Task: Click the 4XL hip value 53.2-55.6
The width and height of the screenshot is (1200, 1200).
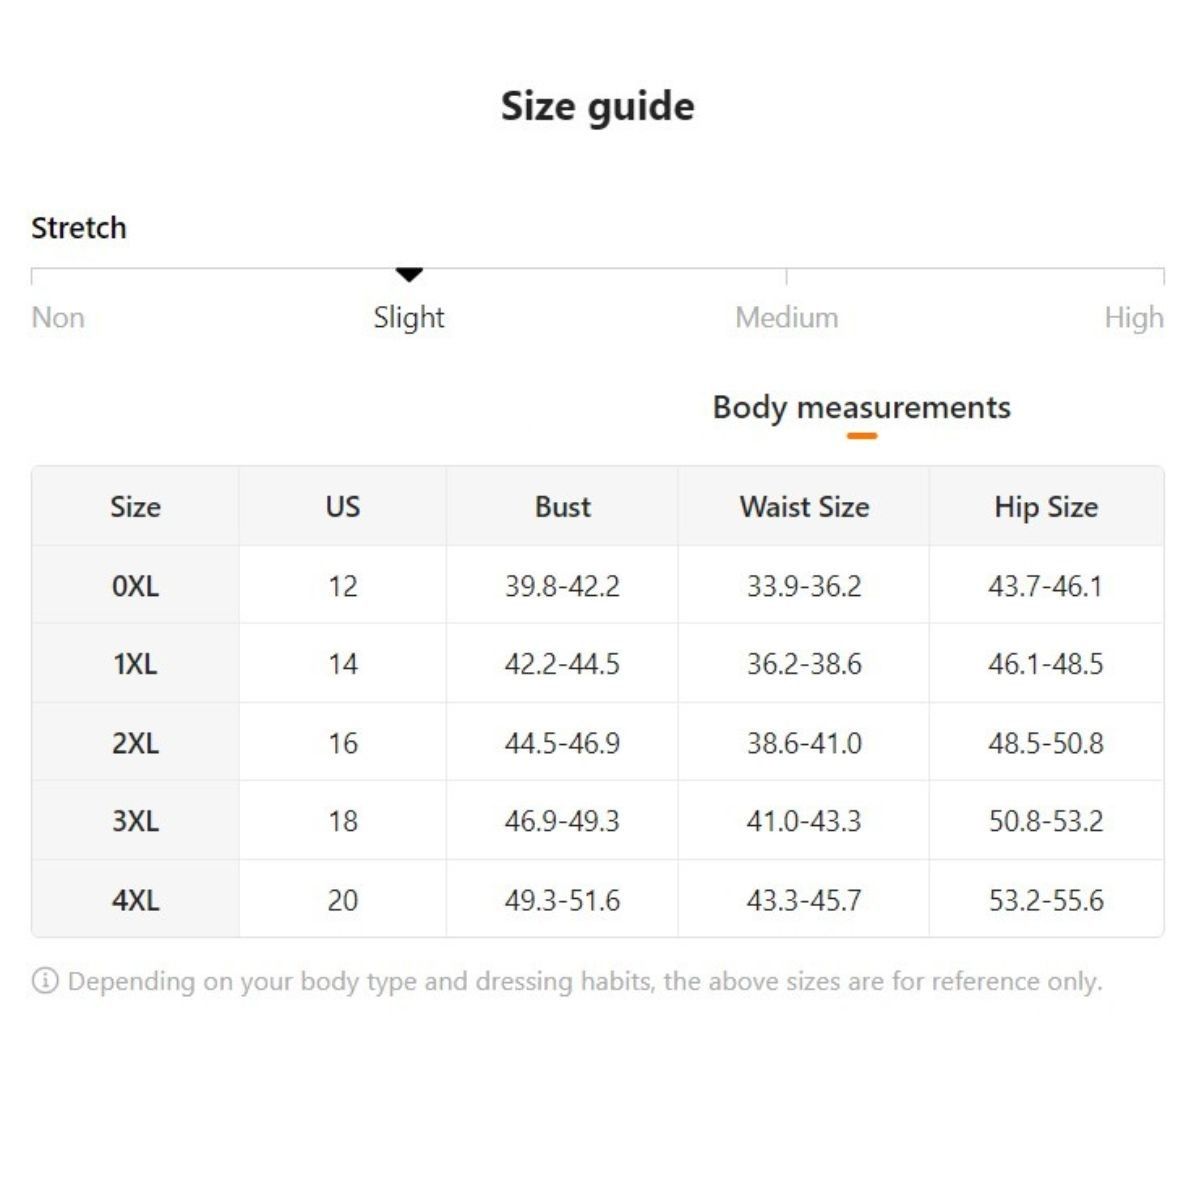Action: (x=1046, y=900)
